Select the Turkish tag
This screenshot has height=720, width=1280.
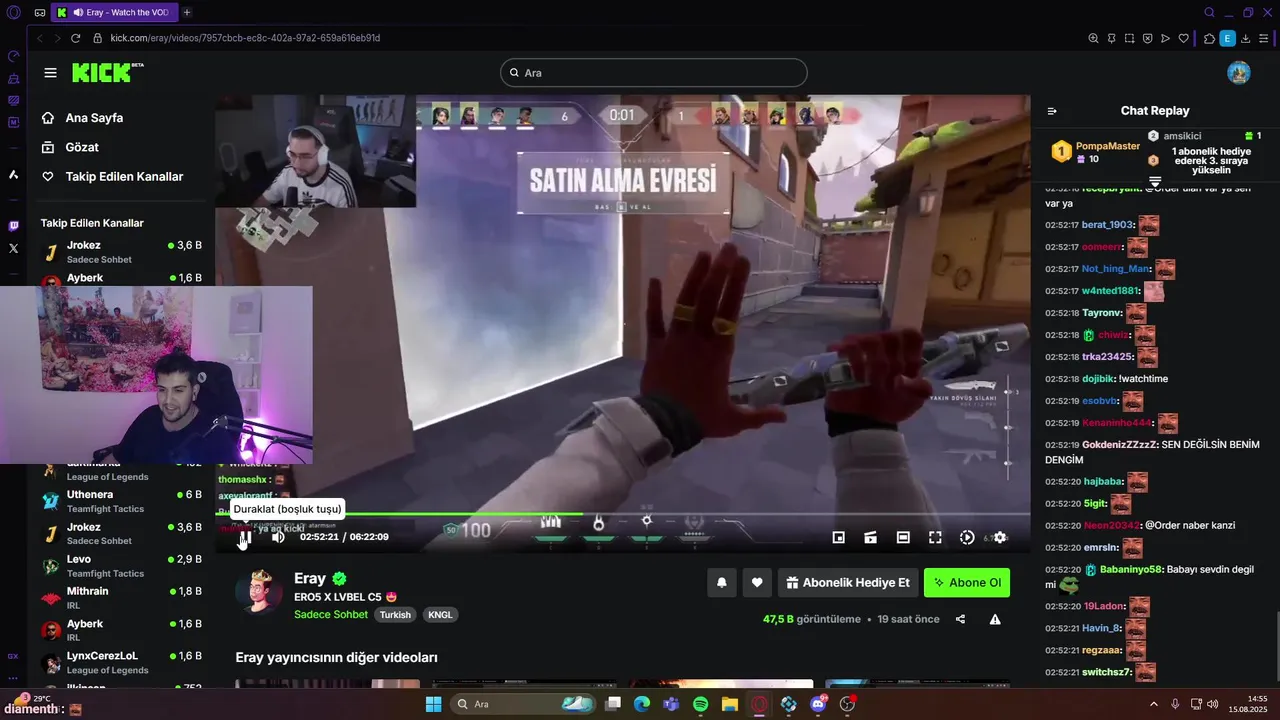(395, 615)
